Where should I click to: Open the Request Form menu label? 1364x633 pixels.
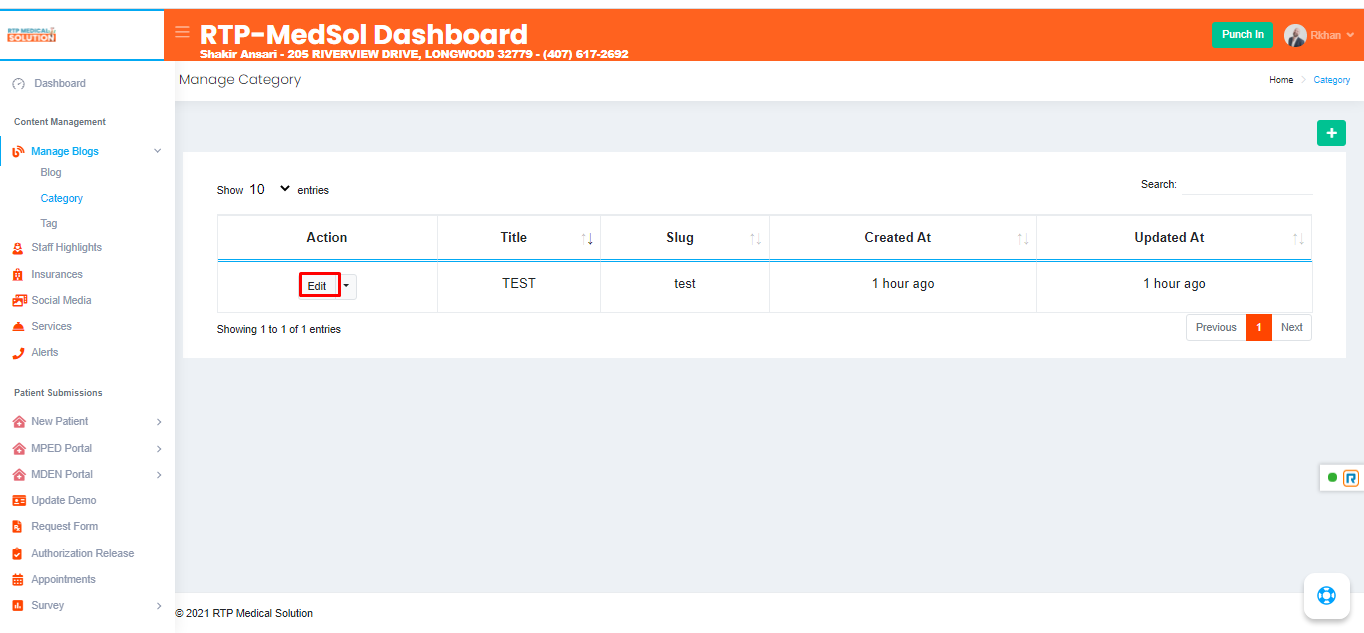65,527
